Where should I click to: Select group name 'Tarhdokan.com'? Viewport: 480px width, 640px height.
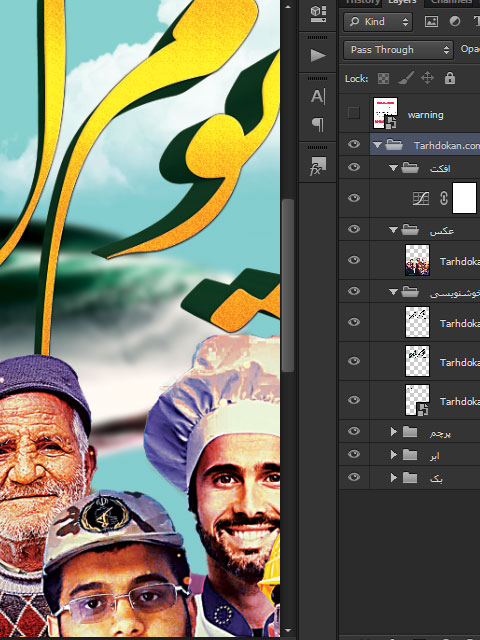coord(447,145)
